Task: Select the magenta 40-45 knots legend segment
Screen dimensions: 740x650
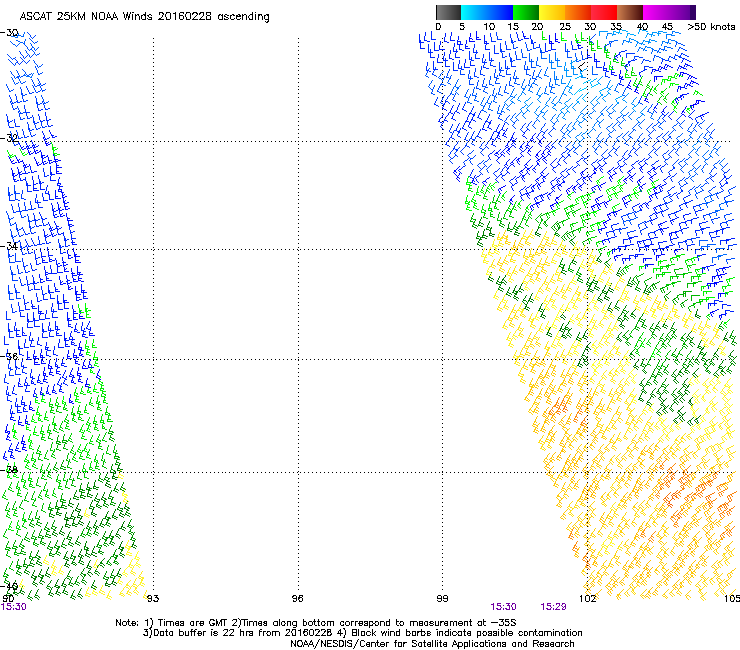Action: (x=656, y=12)
